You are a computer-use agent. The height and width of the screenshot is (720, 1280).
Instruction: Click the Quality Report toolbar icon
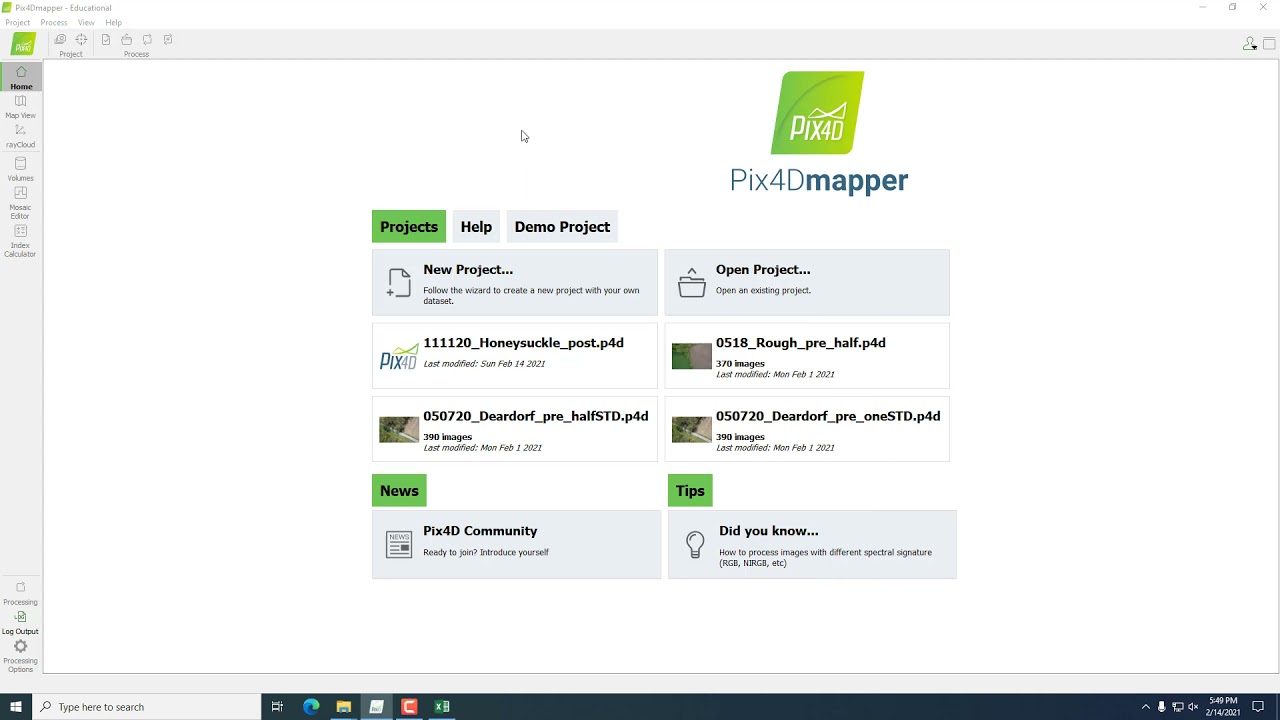coord(105,40)
